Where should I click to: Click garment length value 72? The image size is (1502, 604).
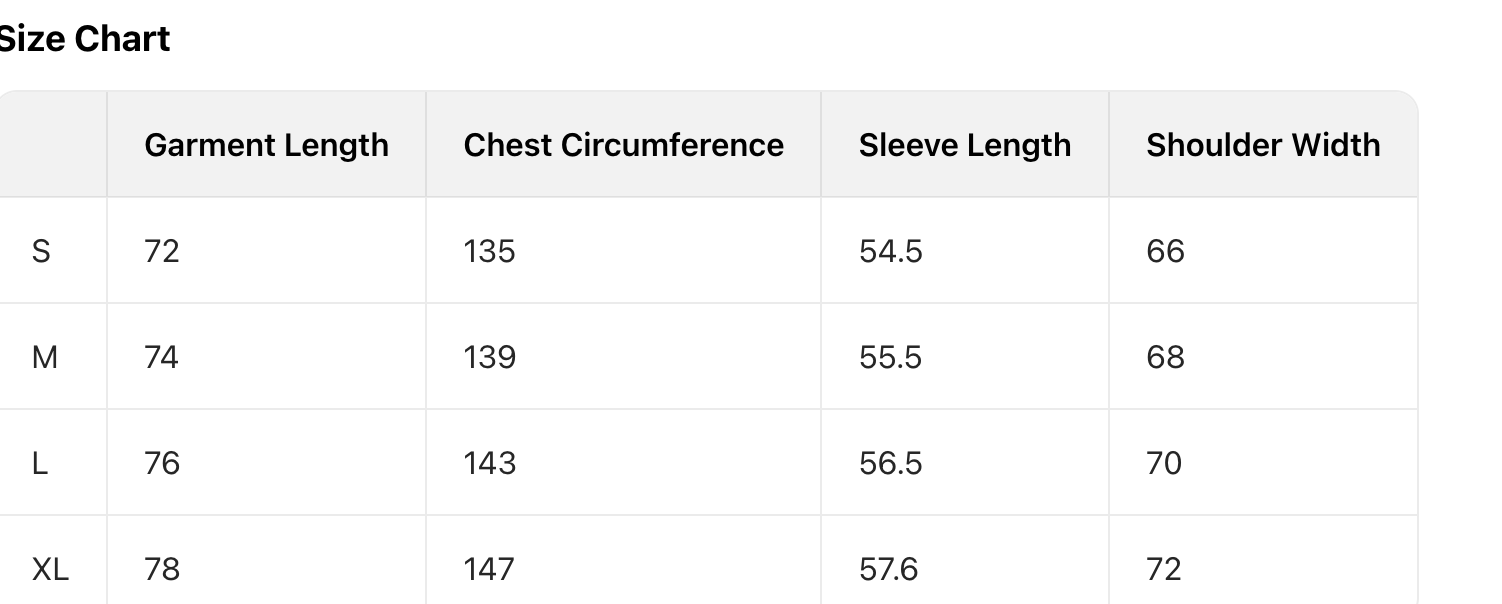[x=162, y=251]
